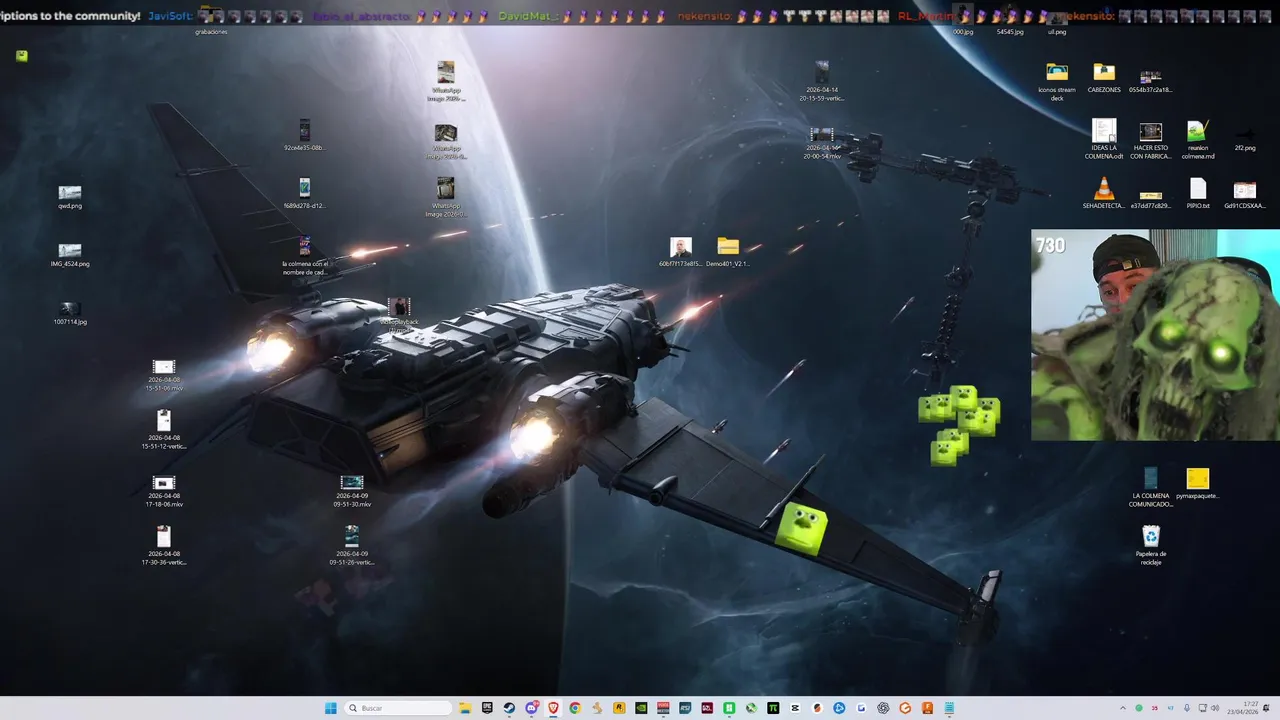Launch Epic Games from the taskbar
Screen dimensions: 1280x720
(487, 708)
